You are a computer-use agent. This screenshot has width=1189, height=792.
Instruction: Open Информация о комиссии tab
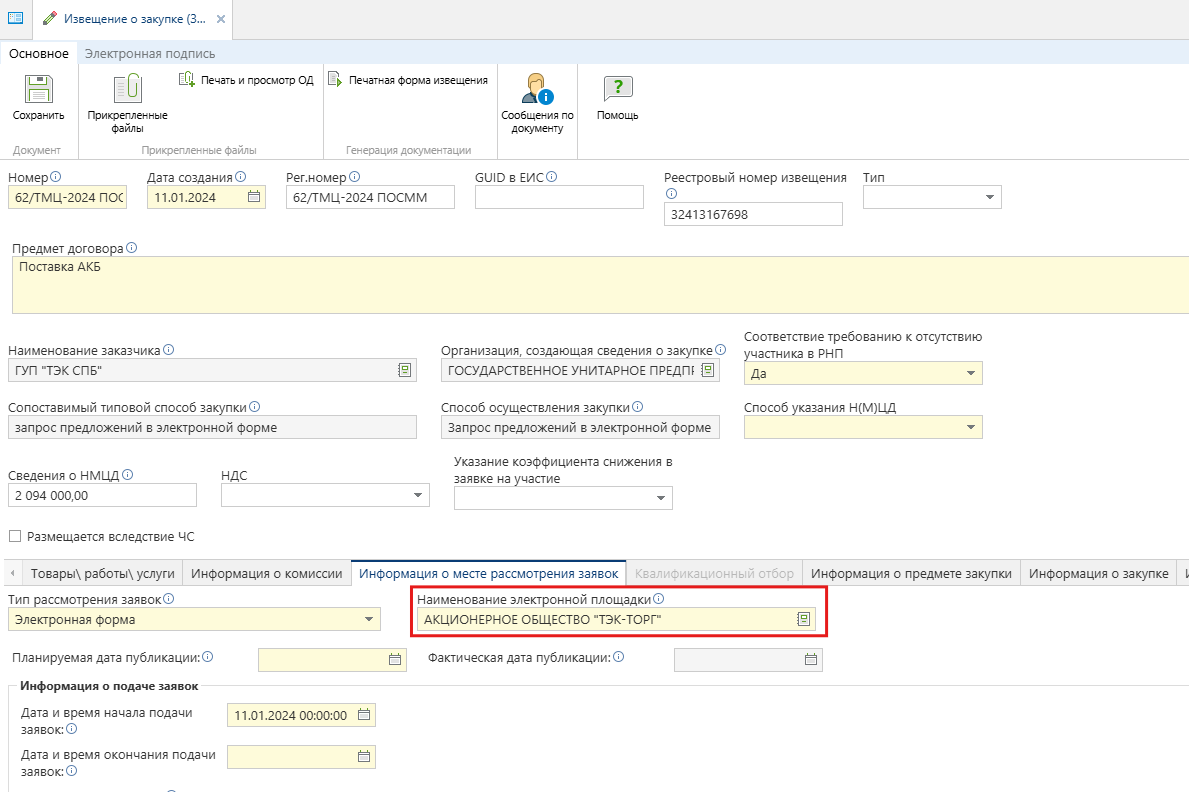coord(267,574)
